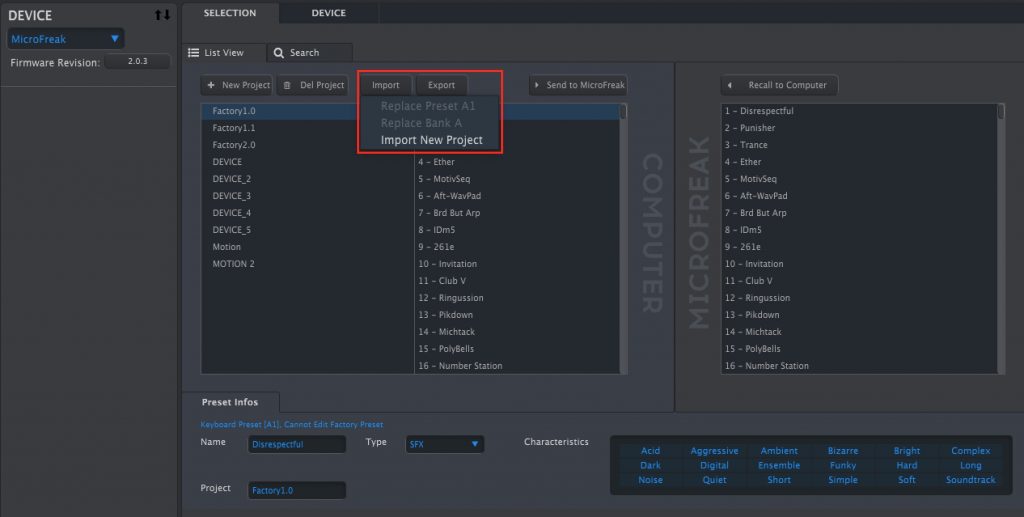The width and height of the screenshot is (1024, 517).
Task: Click the Search magnifier icon
Action: [279, 53]
